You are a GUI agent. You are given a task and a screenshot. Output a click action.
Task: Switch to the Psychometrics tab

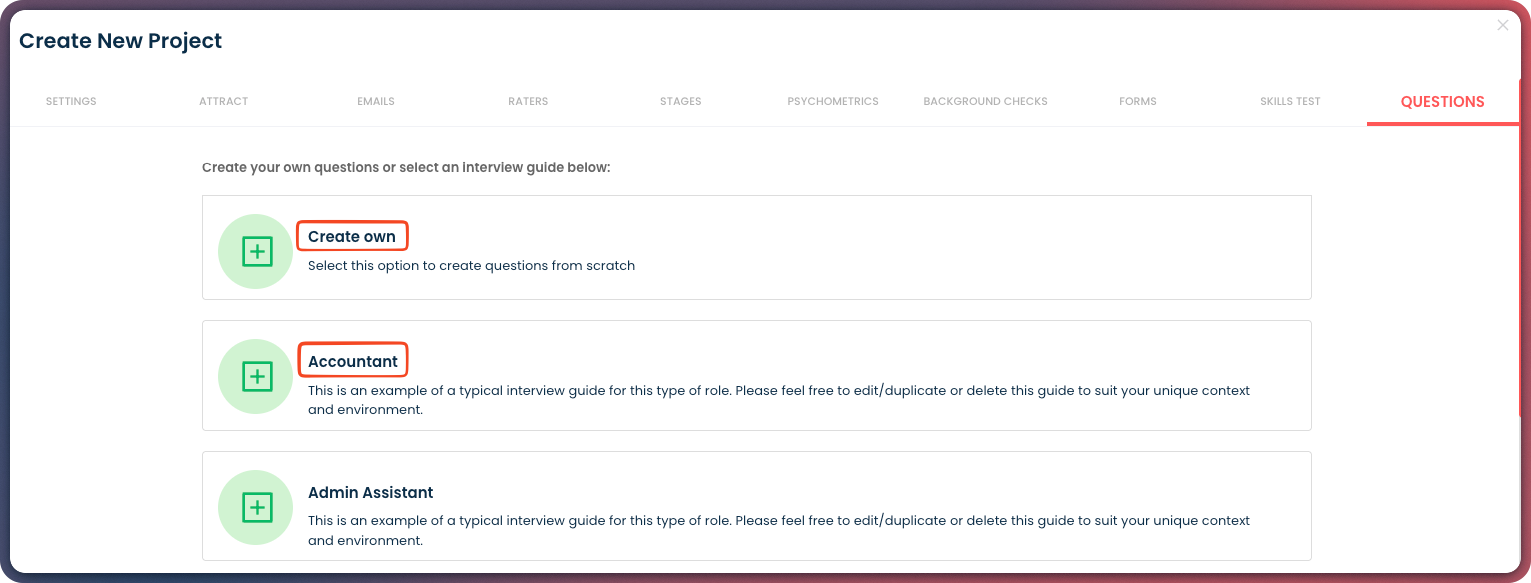click(833, 101)
